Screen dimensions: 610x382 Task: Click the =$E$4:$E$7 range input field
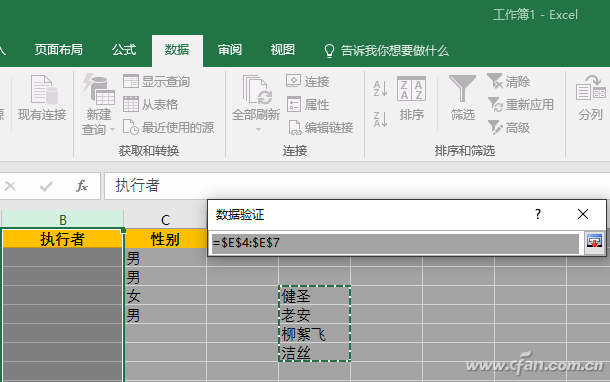(395, 243)
